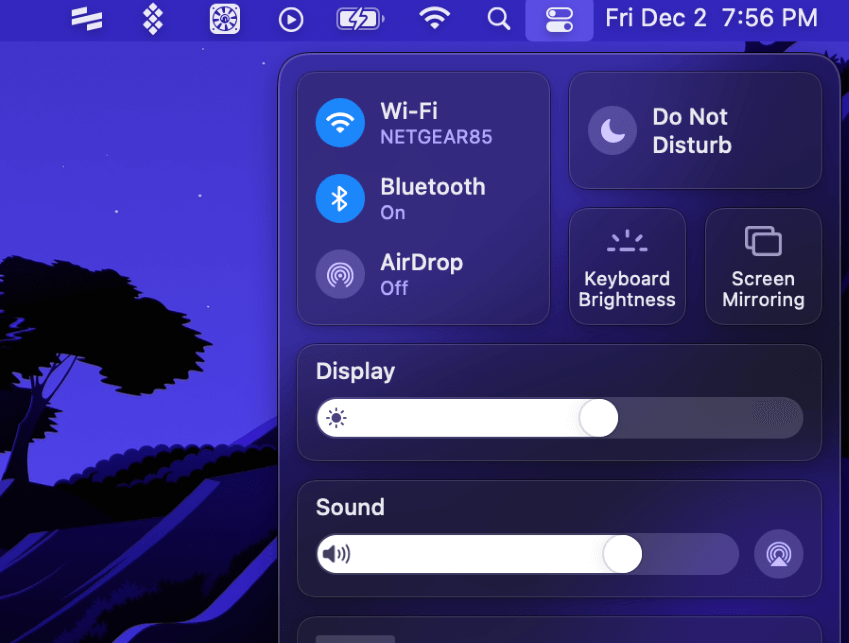
Task: Click the battery charging status icon
Action: coord(360,20)
